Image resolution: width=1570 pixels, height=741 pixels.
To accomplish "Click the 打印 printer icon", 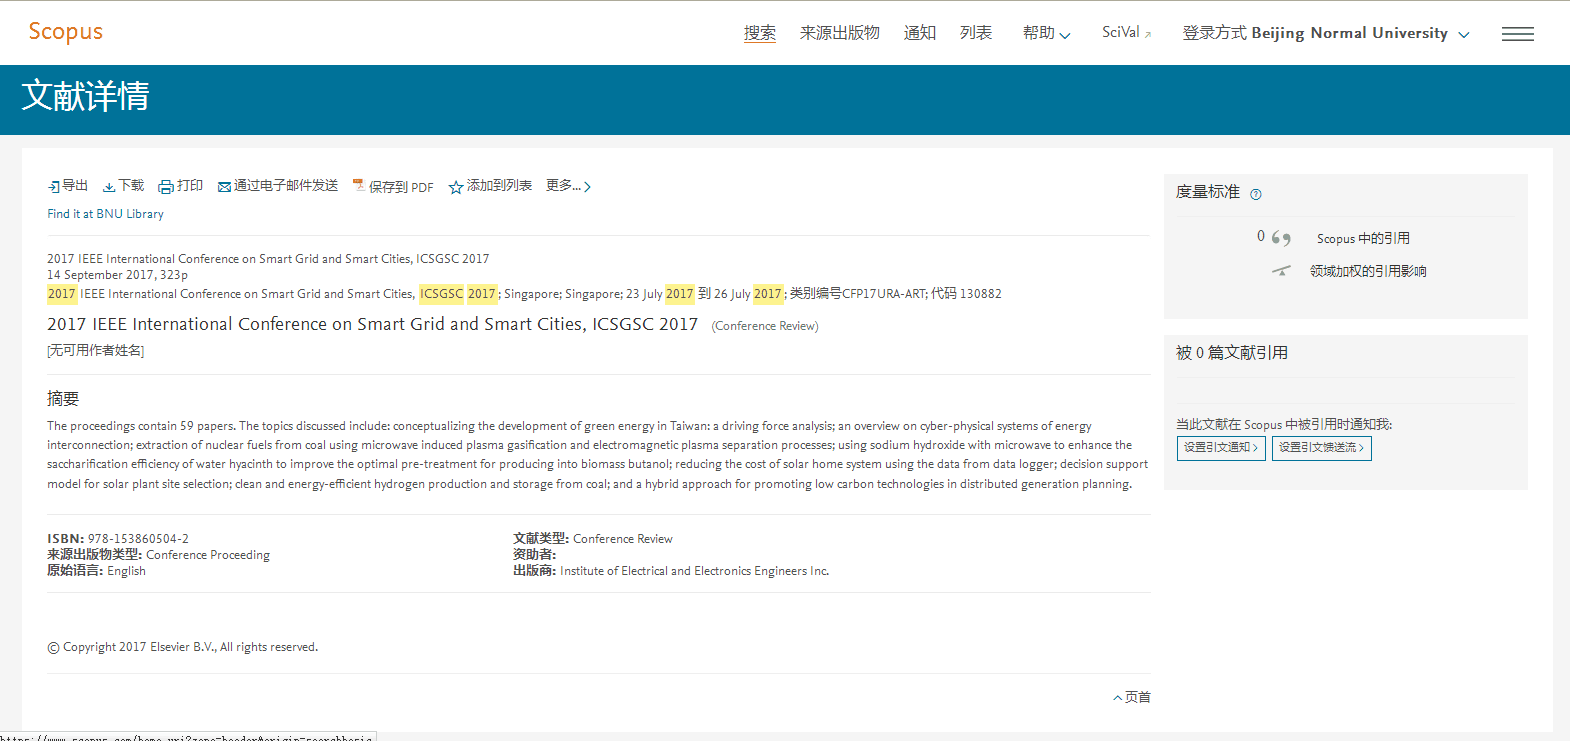I will click(x=166, y=187).
